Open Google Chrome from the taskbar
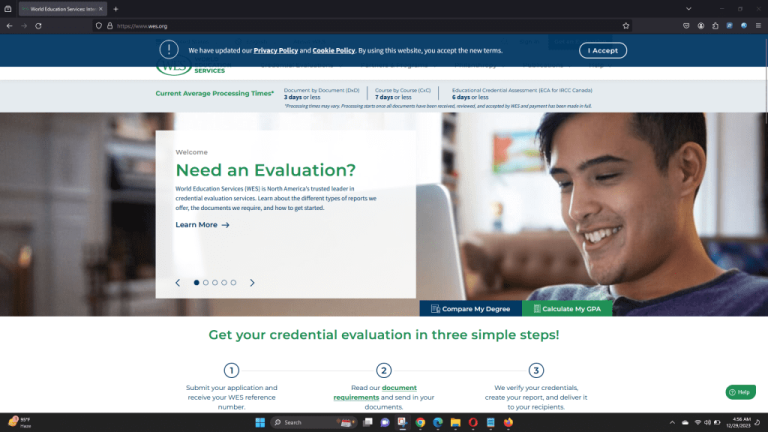Image resolution: width=768 pixels, height=432 pixels. [x=420, y=422]
